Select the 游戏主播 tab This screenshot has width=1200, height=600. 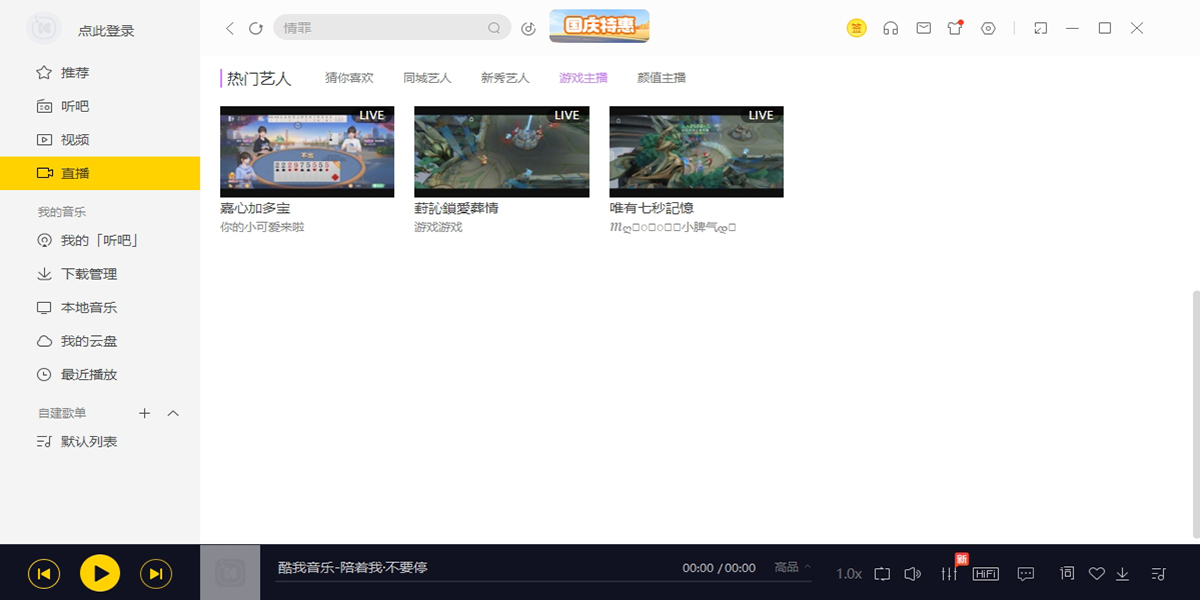tap(583, 78)
